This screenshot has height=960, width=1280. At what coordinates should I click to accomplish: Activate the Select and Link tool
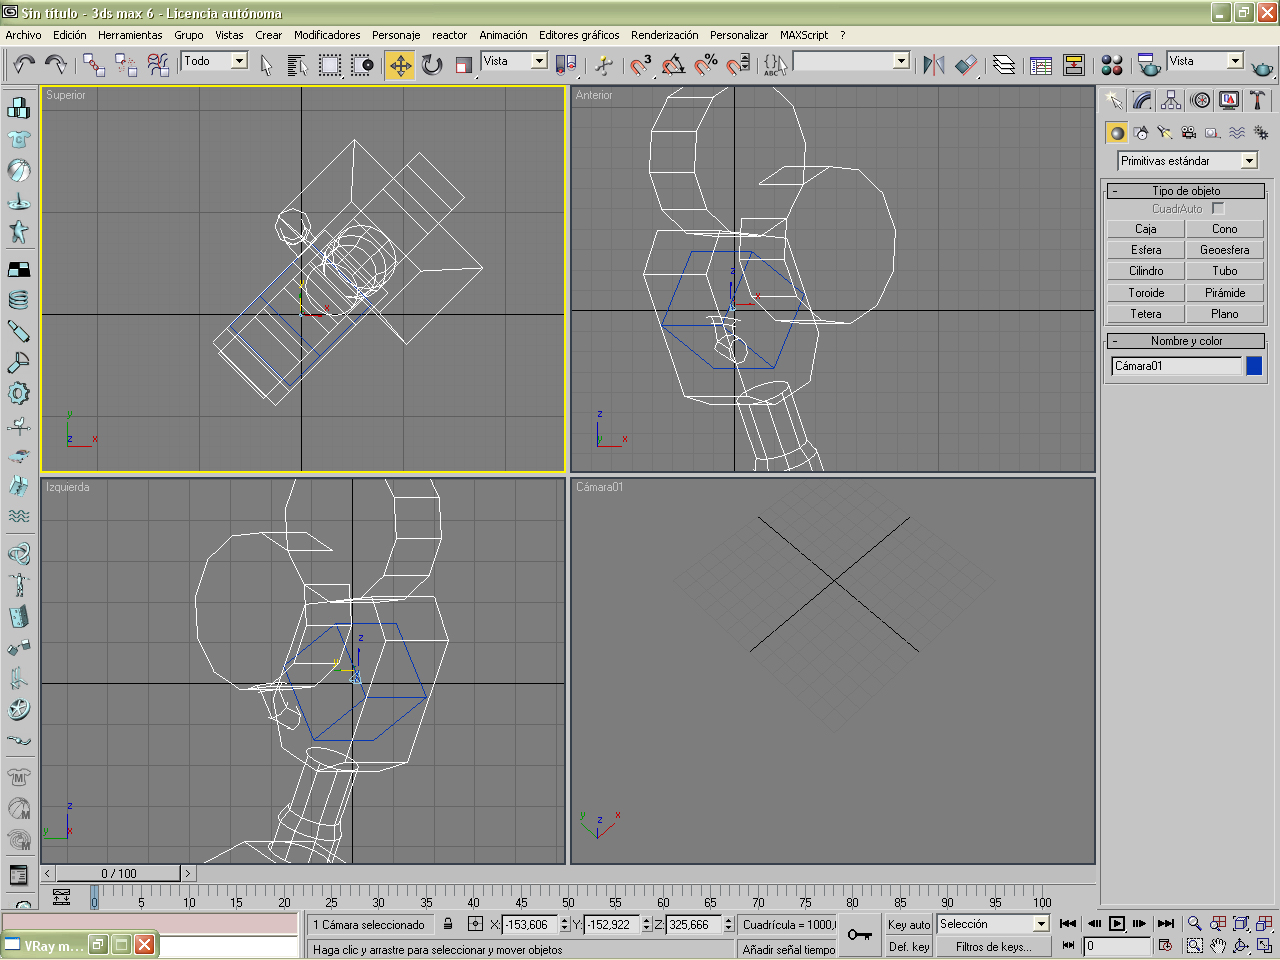point(94,65)
